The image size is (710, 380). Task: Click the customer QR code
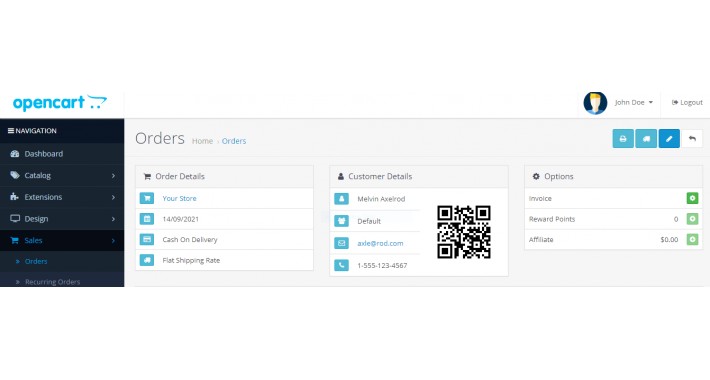click(x=464, y=232)
